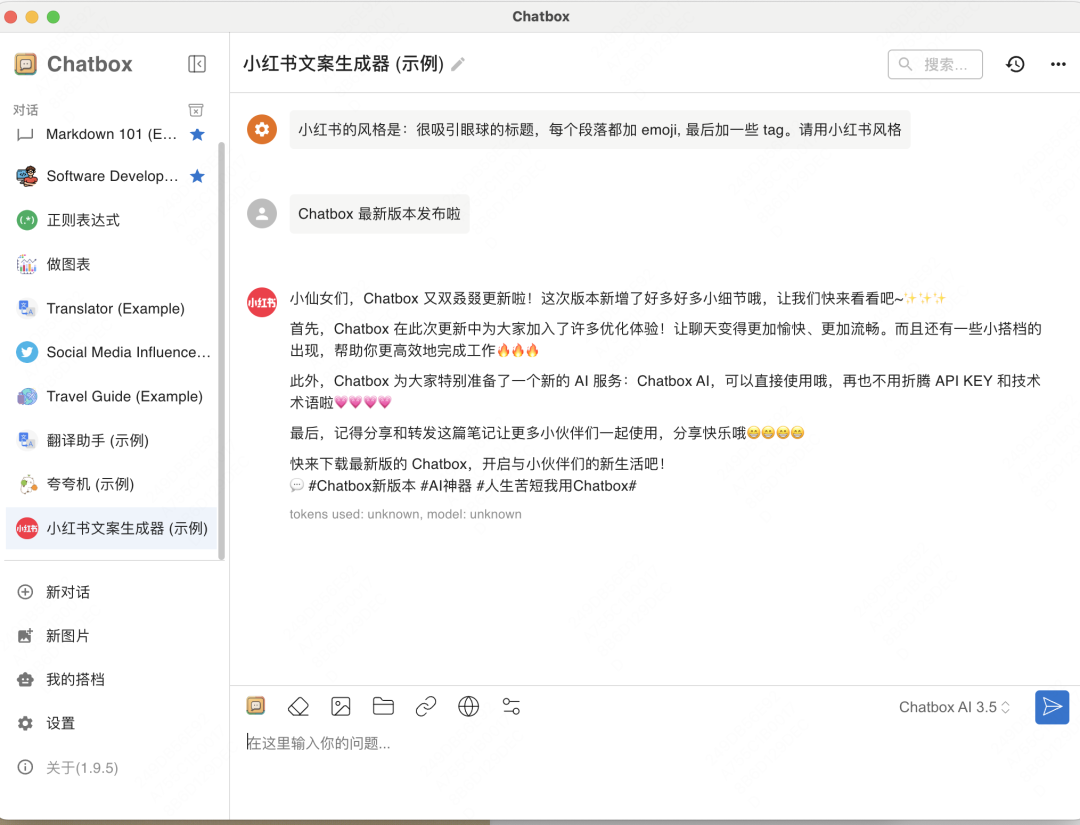
Task: Click the system prompt message bubble
Action: (599, 129)
